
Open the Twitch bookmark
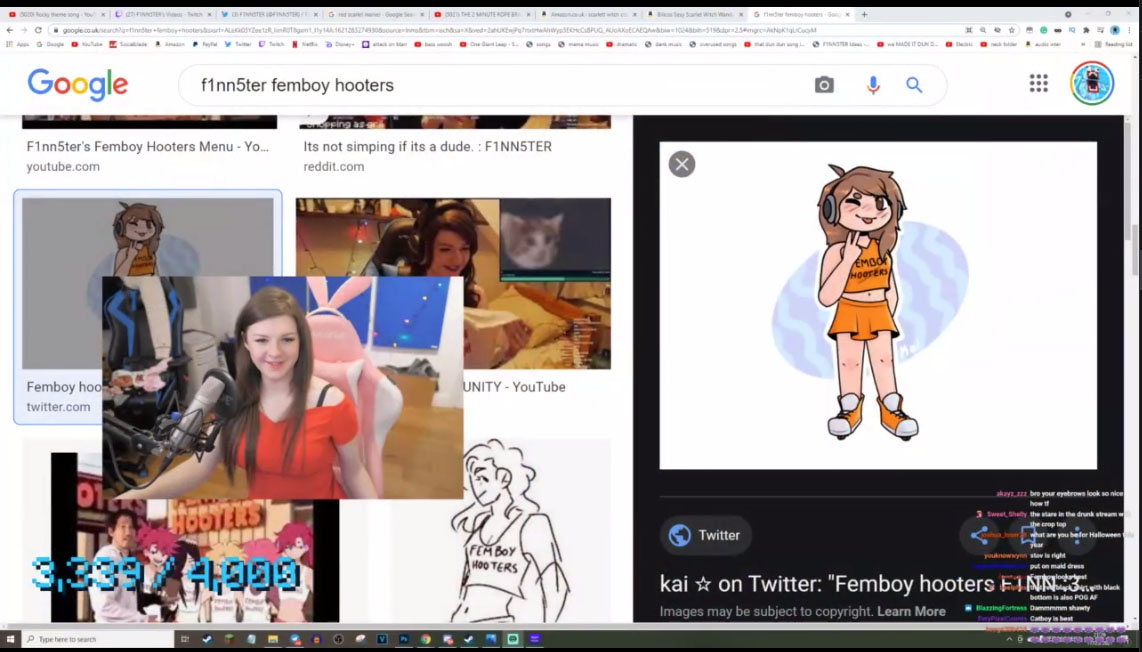tap(272, 44)
